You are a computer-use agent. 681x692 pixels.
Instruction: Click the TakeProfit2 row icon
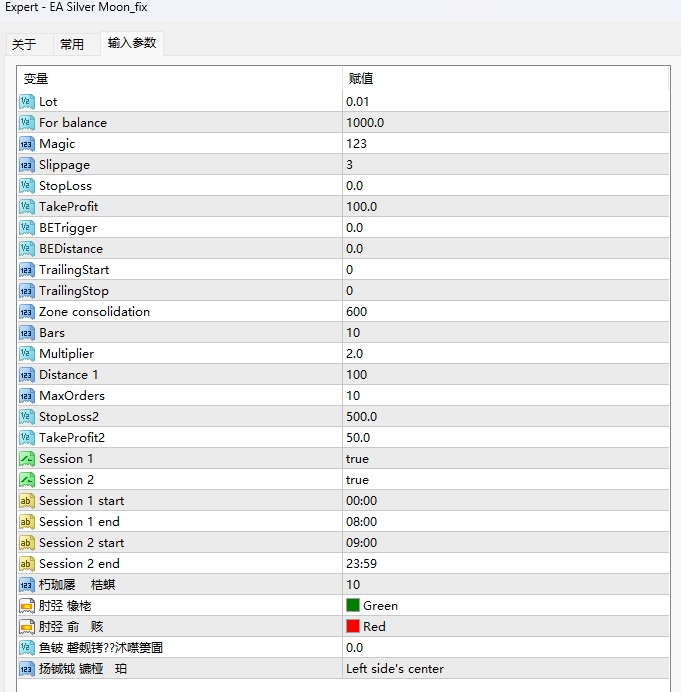(x=26, y=438)
